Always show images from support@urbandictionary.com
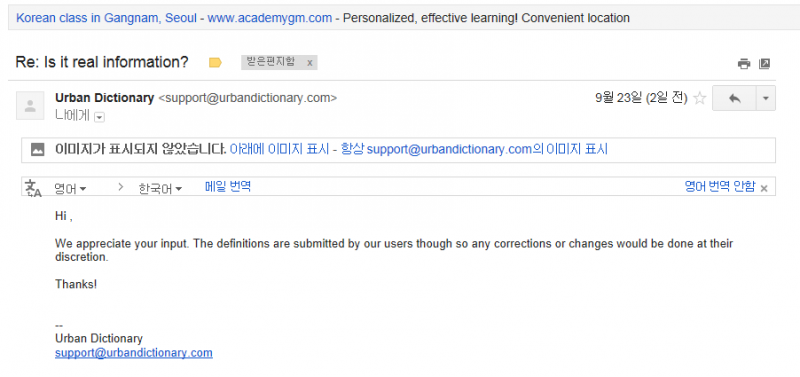The height and width of the screenshot is (377, 800). (x=473, y=150)
